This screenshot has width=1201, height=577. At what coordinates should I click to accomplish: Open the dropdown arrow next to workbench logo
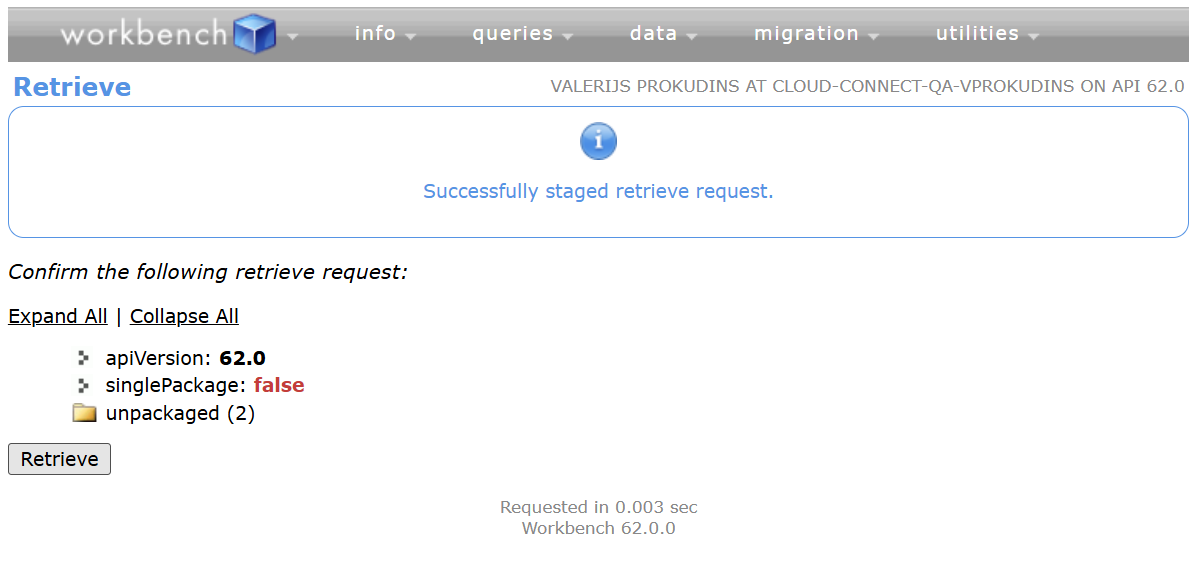292,37
